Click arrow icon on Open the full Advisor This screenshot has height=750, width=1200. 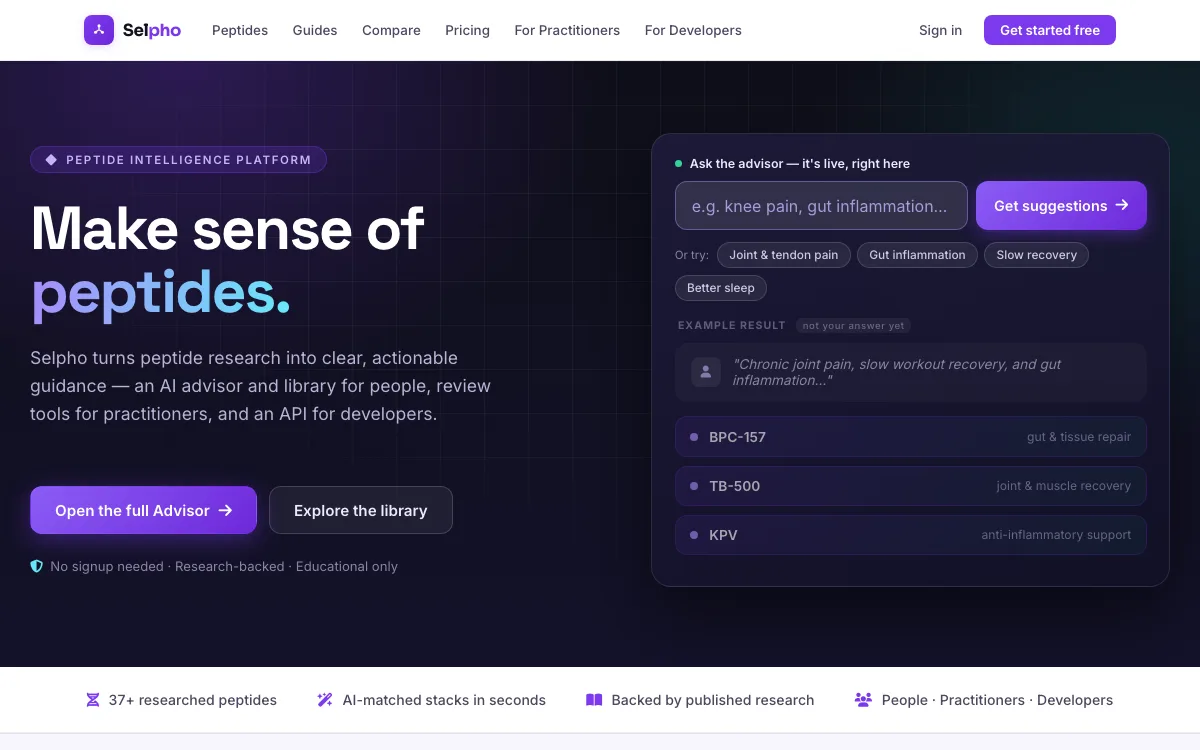click(x=225, y=510)
